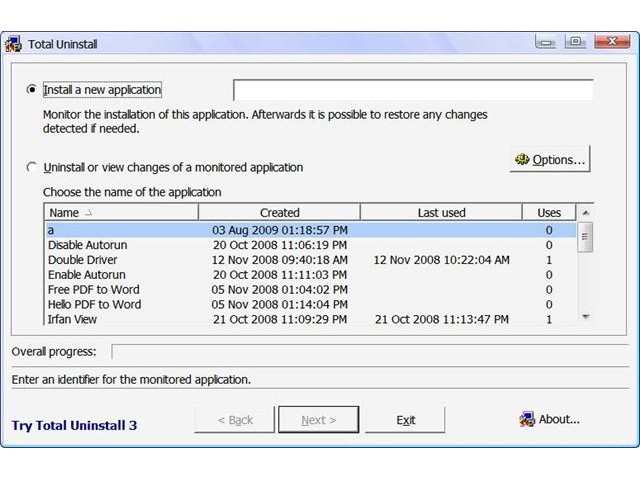
Task: Sort list by Created column header
Action: pyautogui.click(x=279, y=213)
